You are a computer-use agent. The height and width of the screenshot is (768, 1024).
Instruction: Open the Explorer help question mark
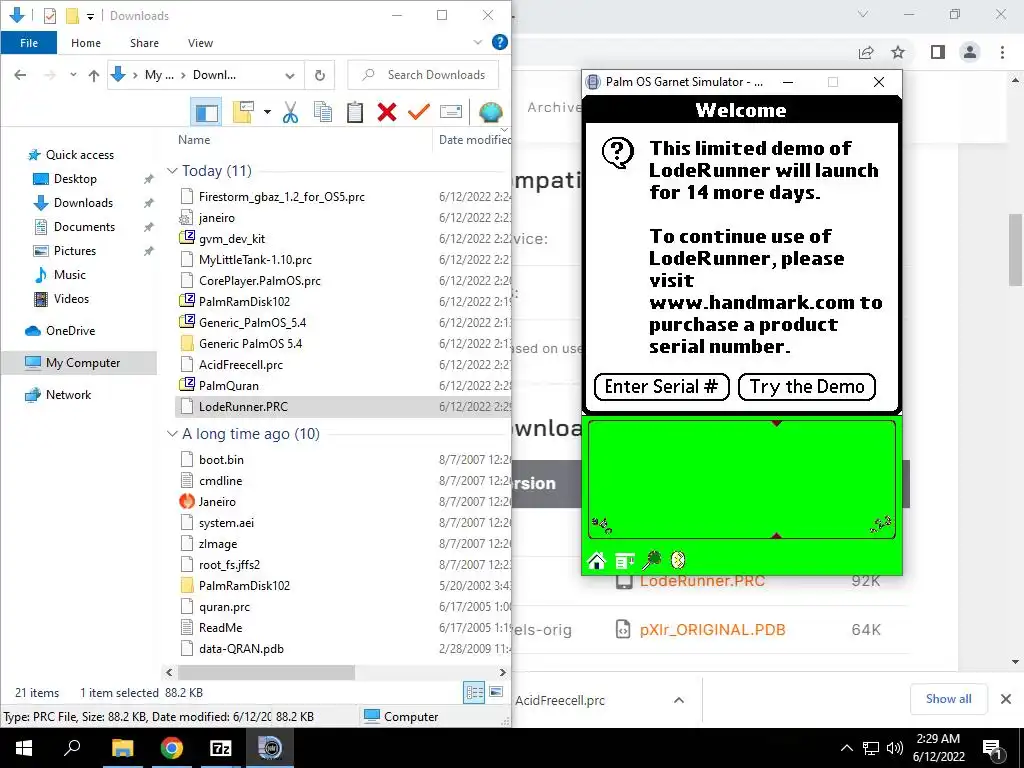tap(500, 42)
